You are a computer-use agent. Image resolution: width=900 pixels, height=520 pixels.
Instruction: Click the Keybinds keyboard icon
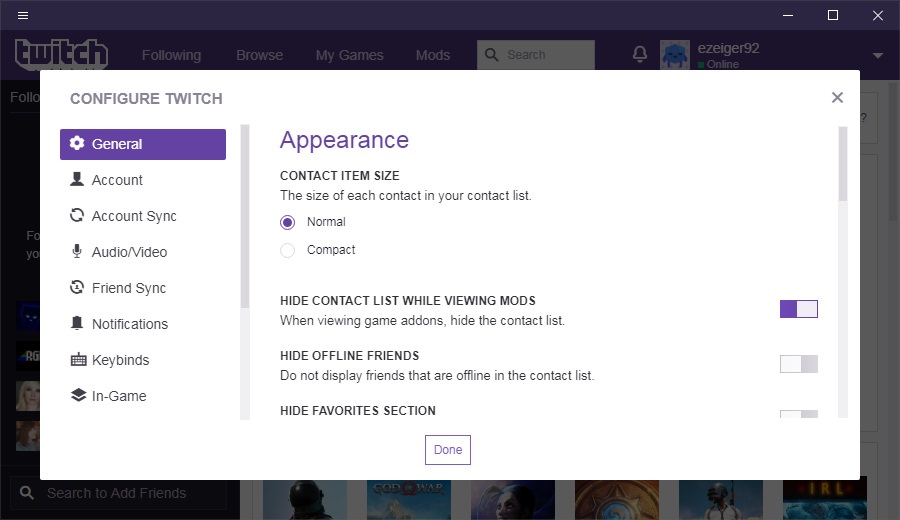point(78,360)
